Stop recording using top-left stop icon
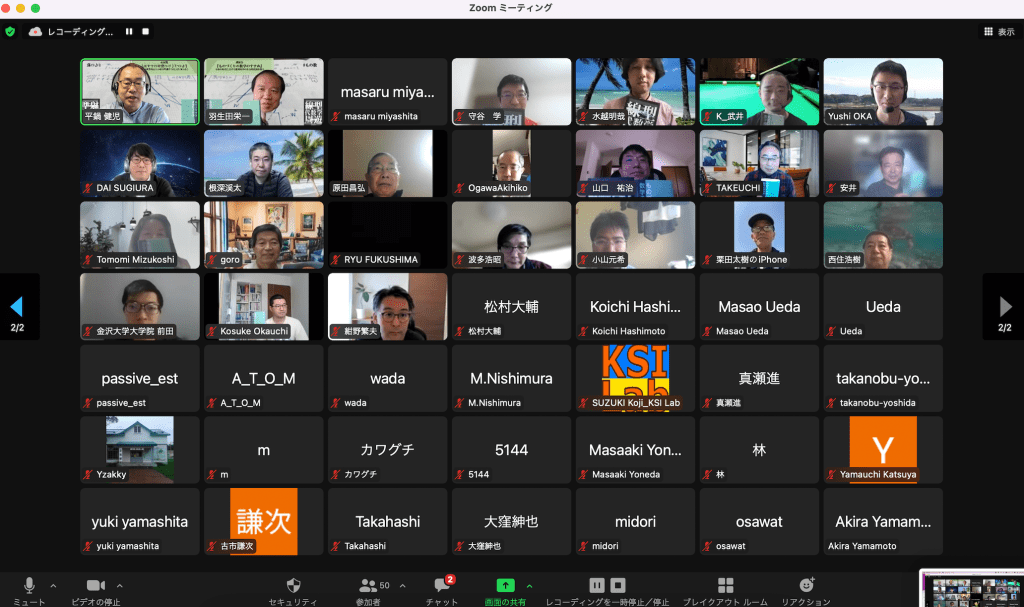1024x607 pixels. pos(146,32)
